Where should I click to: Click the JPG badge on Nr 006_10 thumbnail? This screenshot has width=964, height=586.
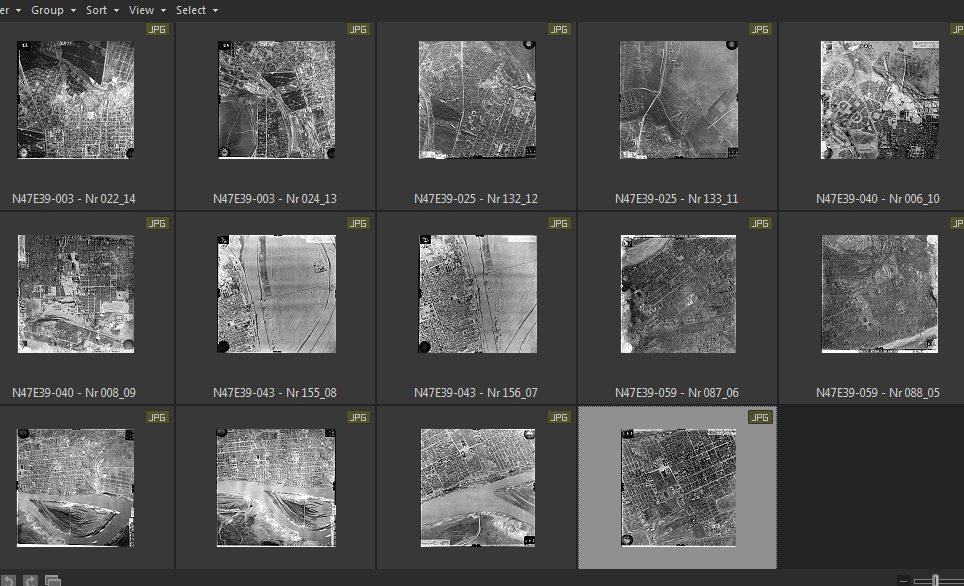[x=961, y=29]
